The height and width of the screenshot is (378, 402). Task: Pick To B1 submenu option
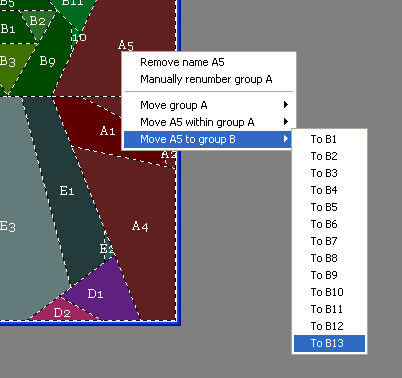point(329,139)
